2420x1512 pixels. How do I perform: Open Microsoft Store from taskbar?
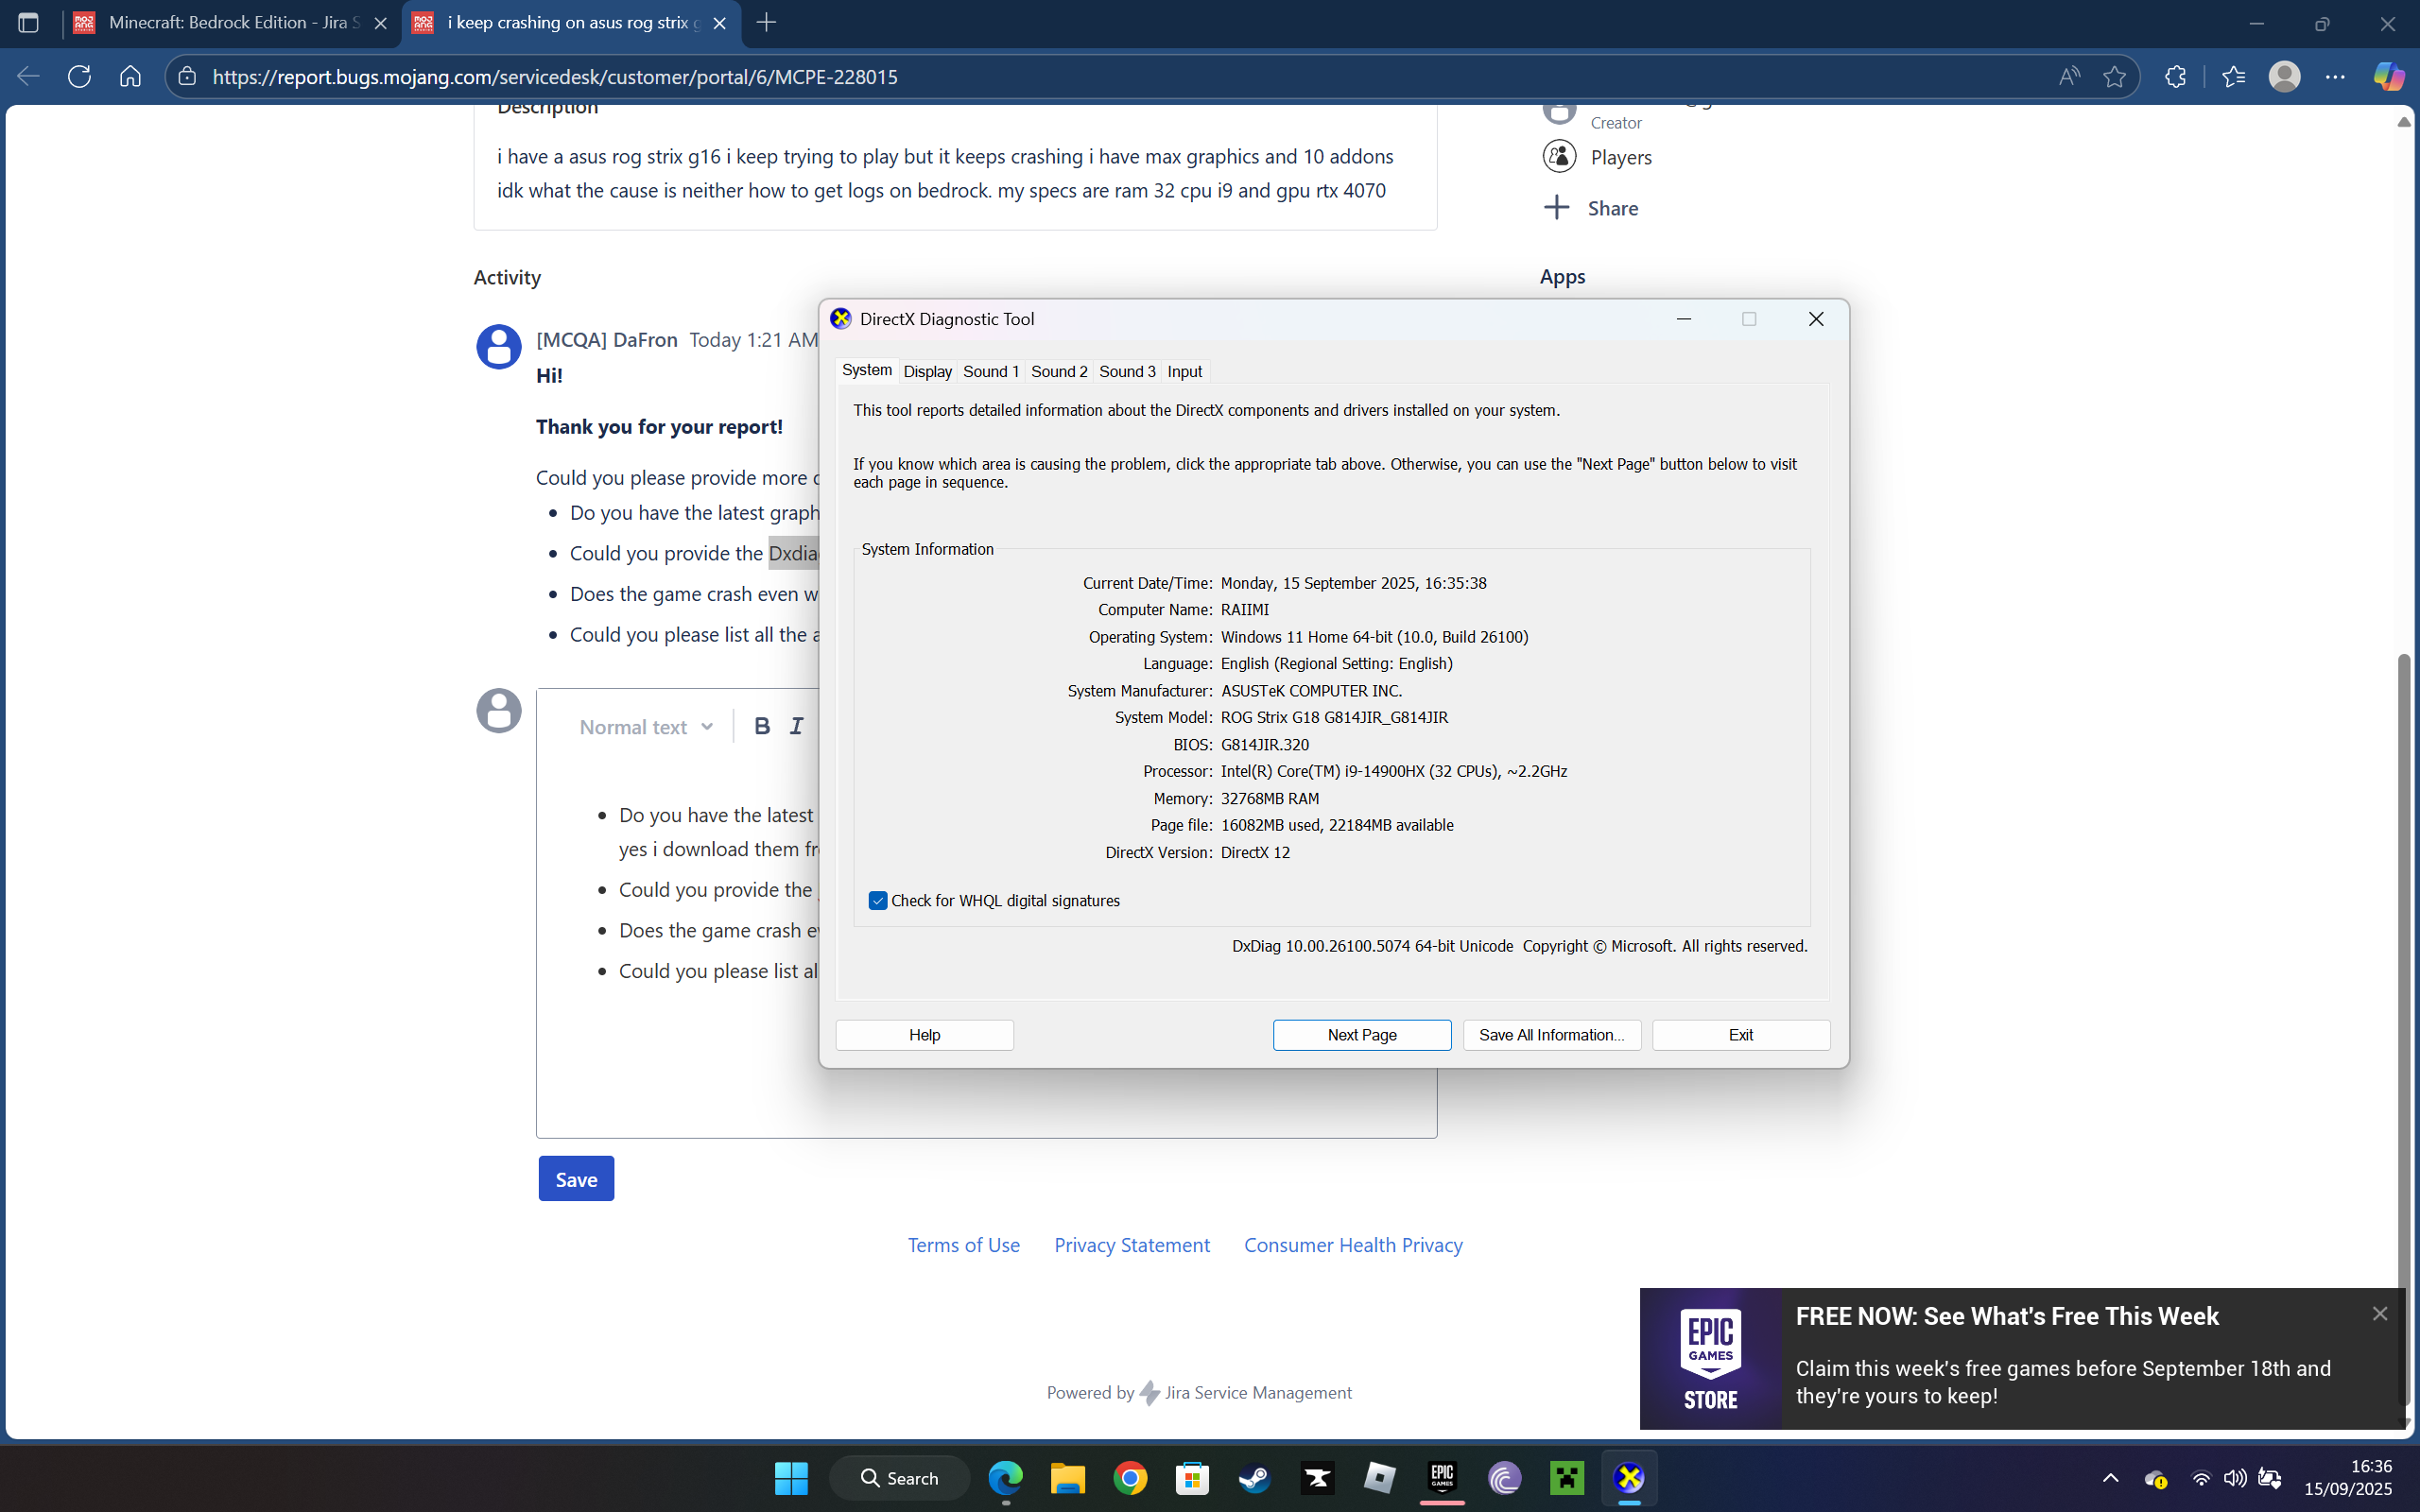1192,1478
